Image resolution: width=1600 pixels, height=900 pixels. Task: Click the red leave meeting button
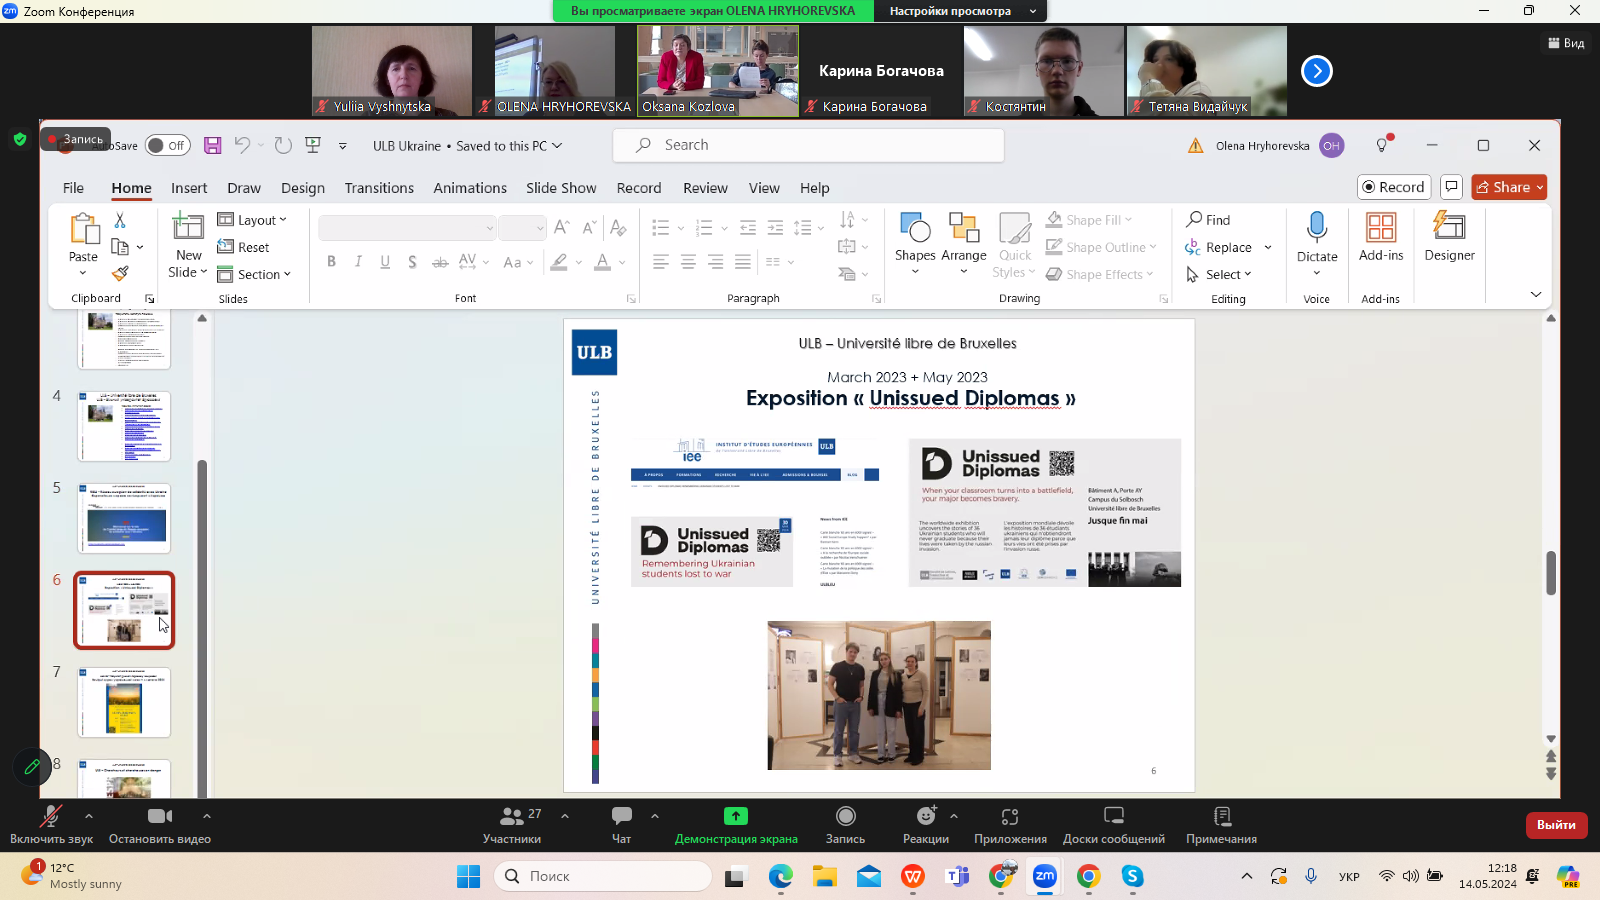coord(1556,825)
